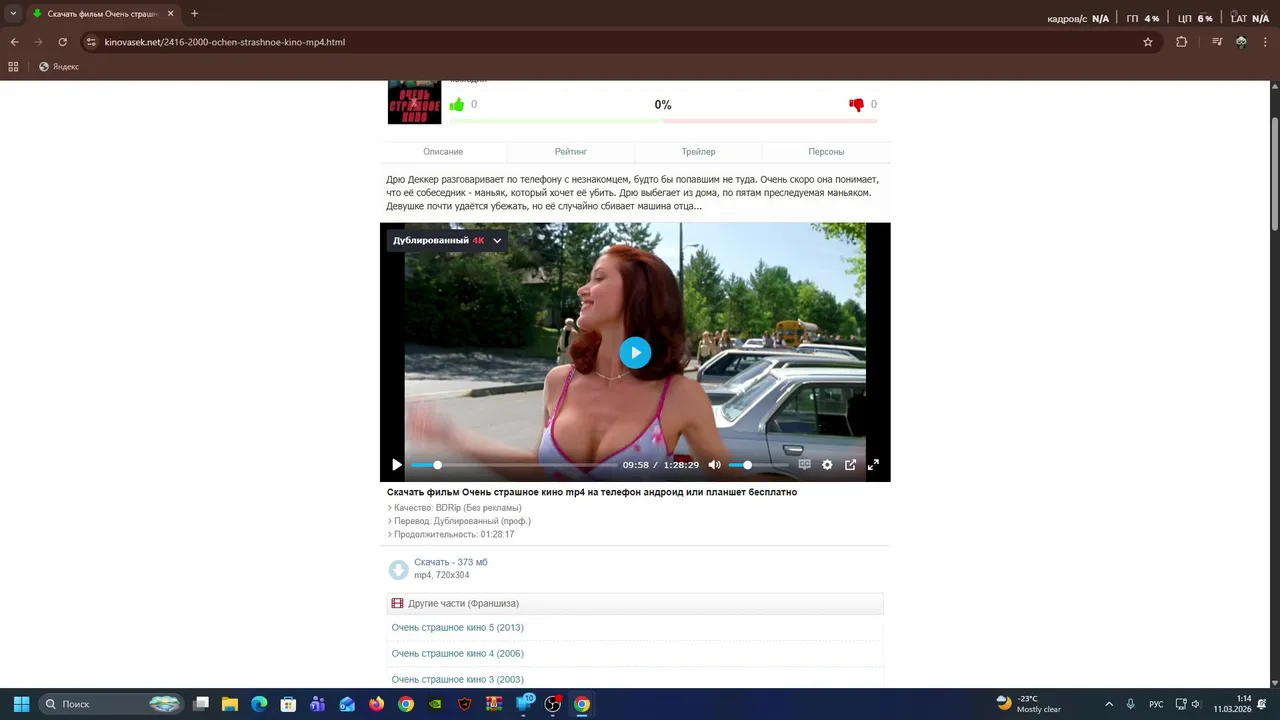Switch to the Описание tab
Screen dimensions: 1280x720
pyautogui.click(x=443, y=152)
